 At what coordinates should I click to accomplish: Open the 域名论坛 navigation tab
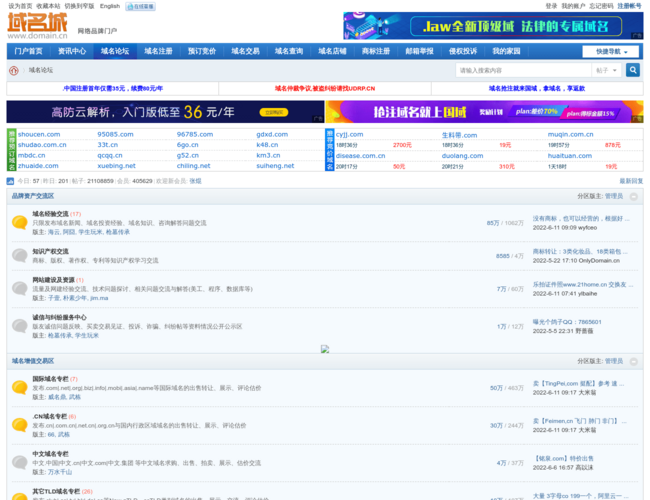pos(115,51)
